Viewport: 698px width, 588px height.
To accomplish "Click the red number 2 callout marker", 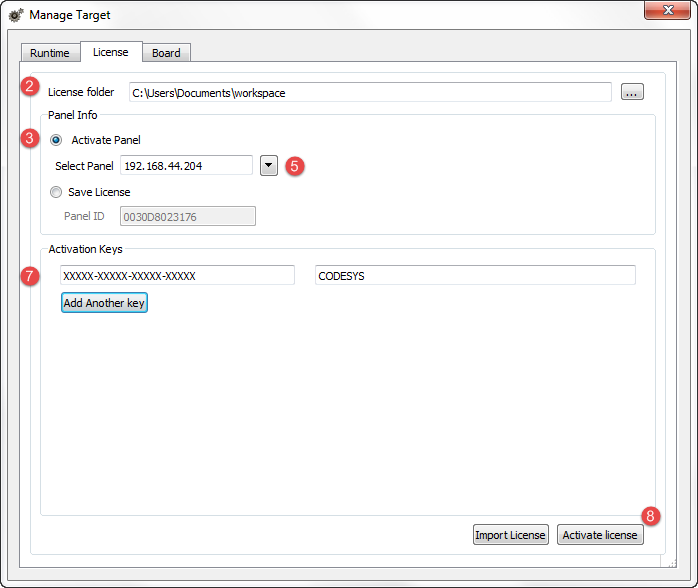I will [31, 86].
